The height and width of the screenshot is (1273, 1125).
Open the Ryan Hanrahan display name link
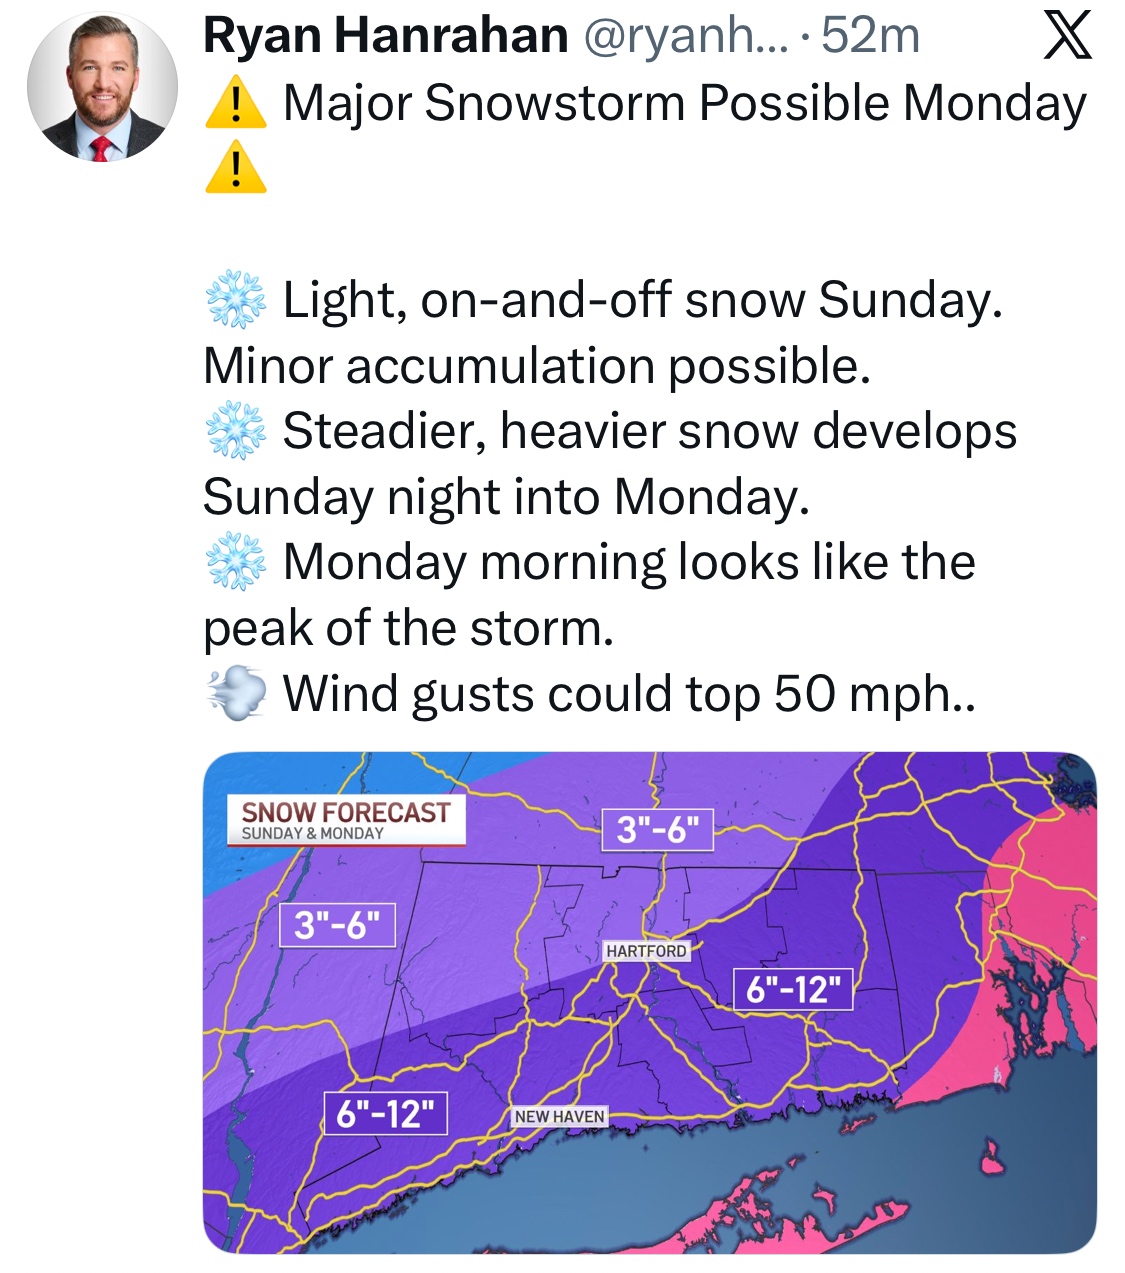pos(385,37)
